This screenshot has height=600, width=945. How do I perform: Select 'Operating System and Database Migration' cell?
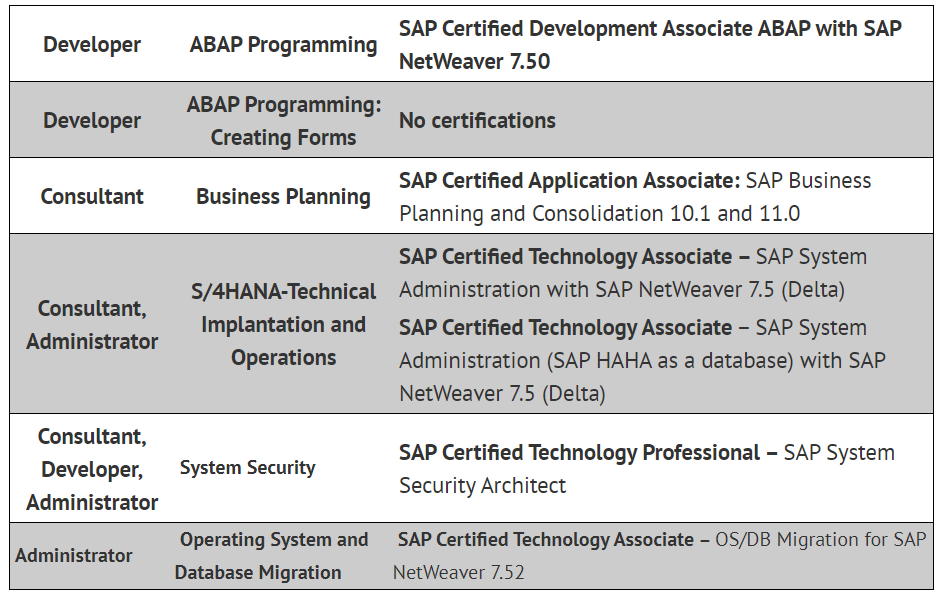coord(271,555)
